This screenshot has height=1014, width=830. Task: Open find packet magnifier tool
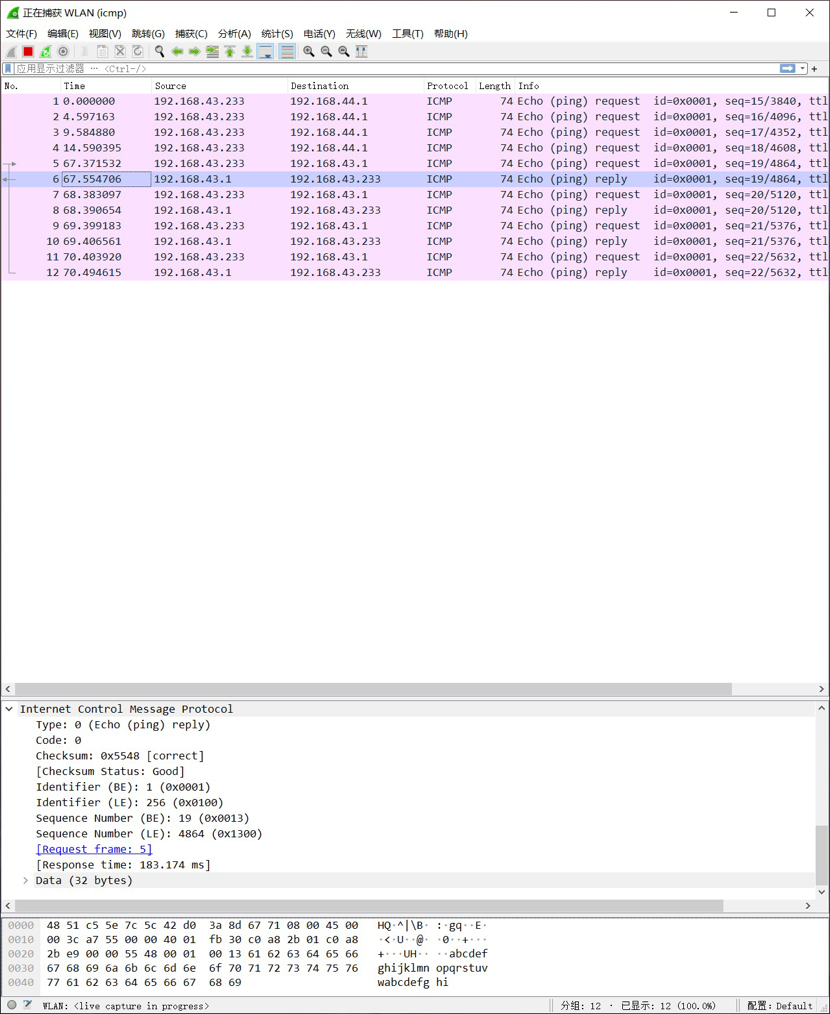159,52
